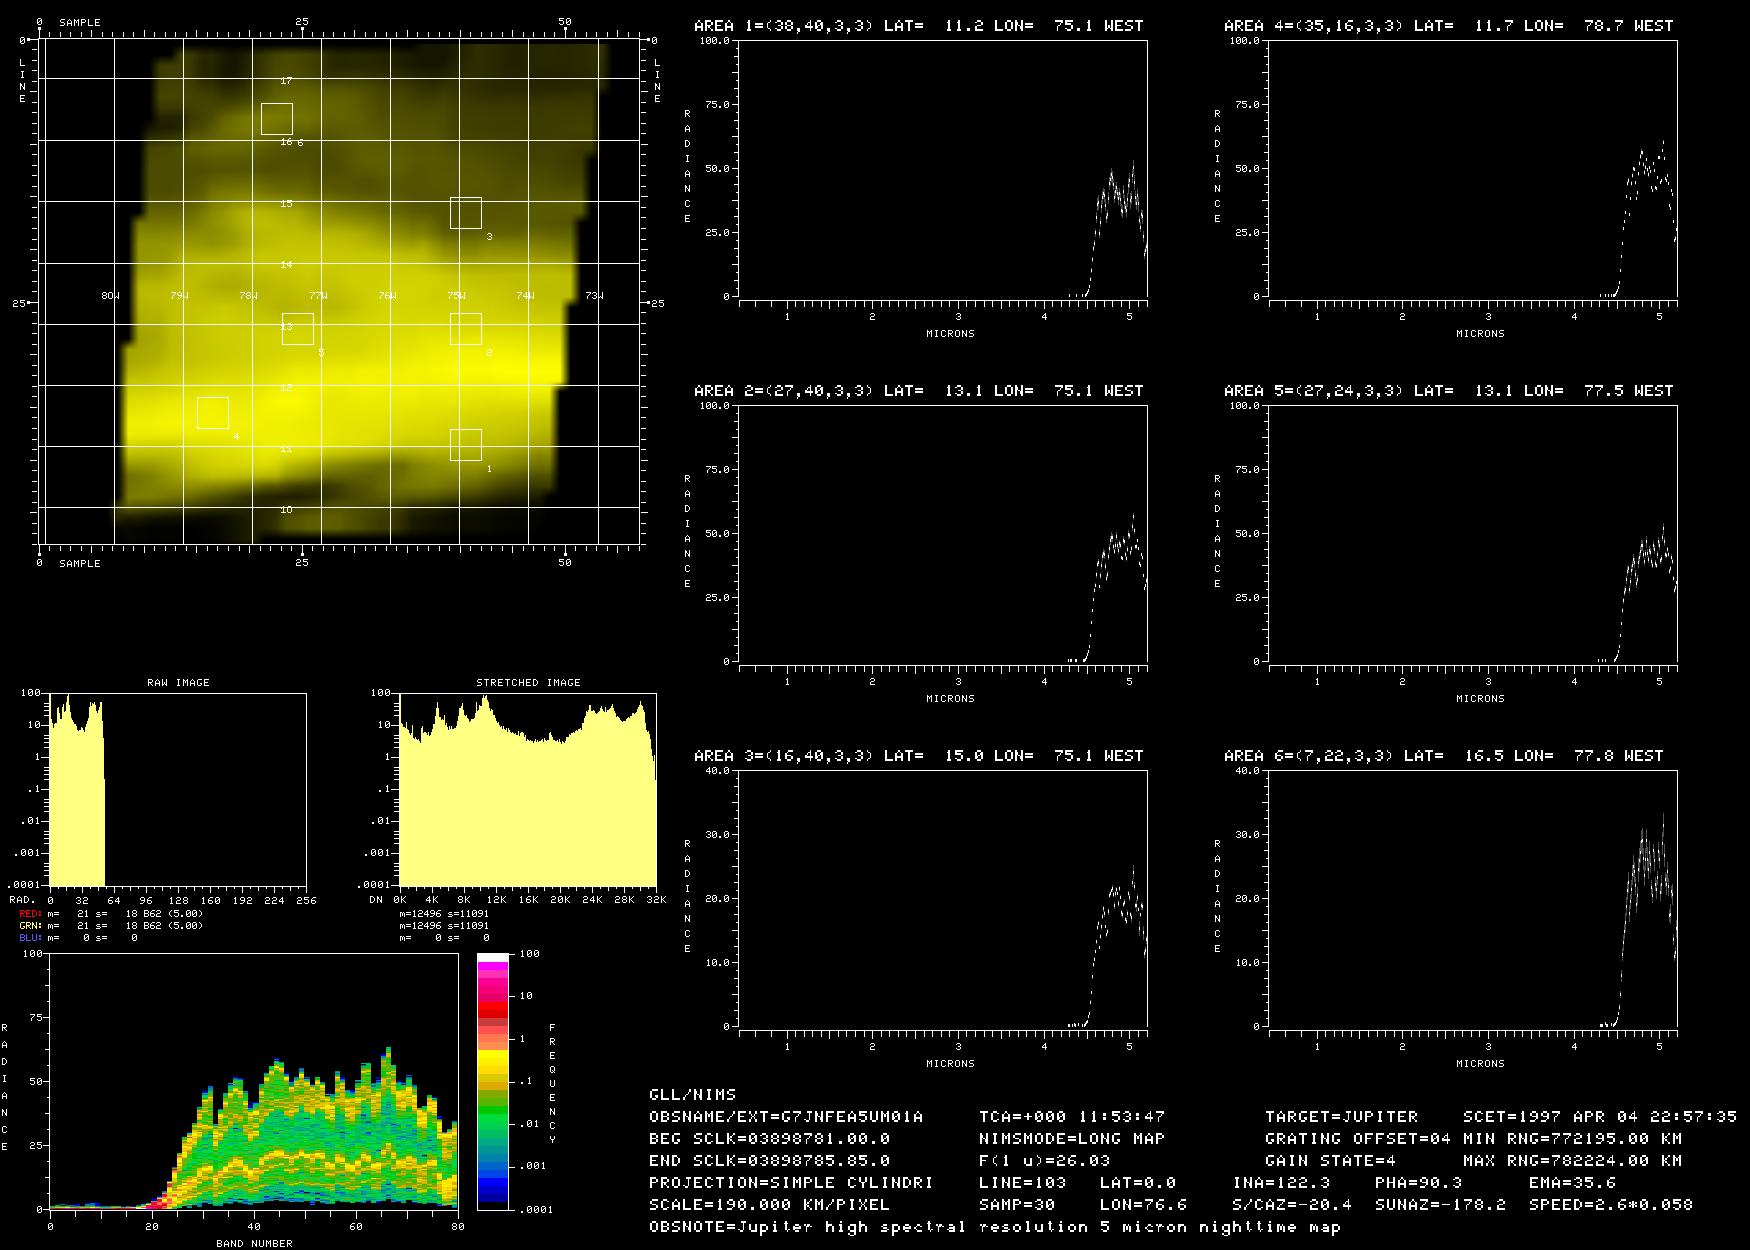1750x1250 pixels.
Task: Select the AREA 3 radiance spectrum plot
Action: (942, 898)
